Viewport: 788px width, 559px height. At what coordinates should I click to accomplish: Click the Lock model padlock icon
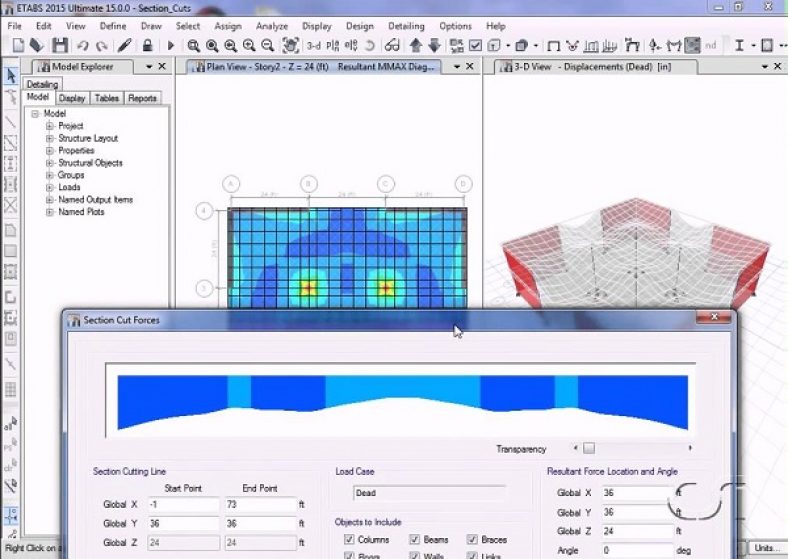pos(147,45)
